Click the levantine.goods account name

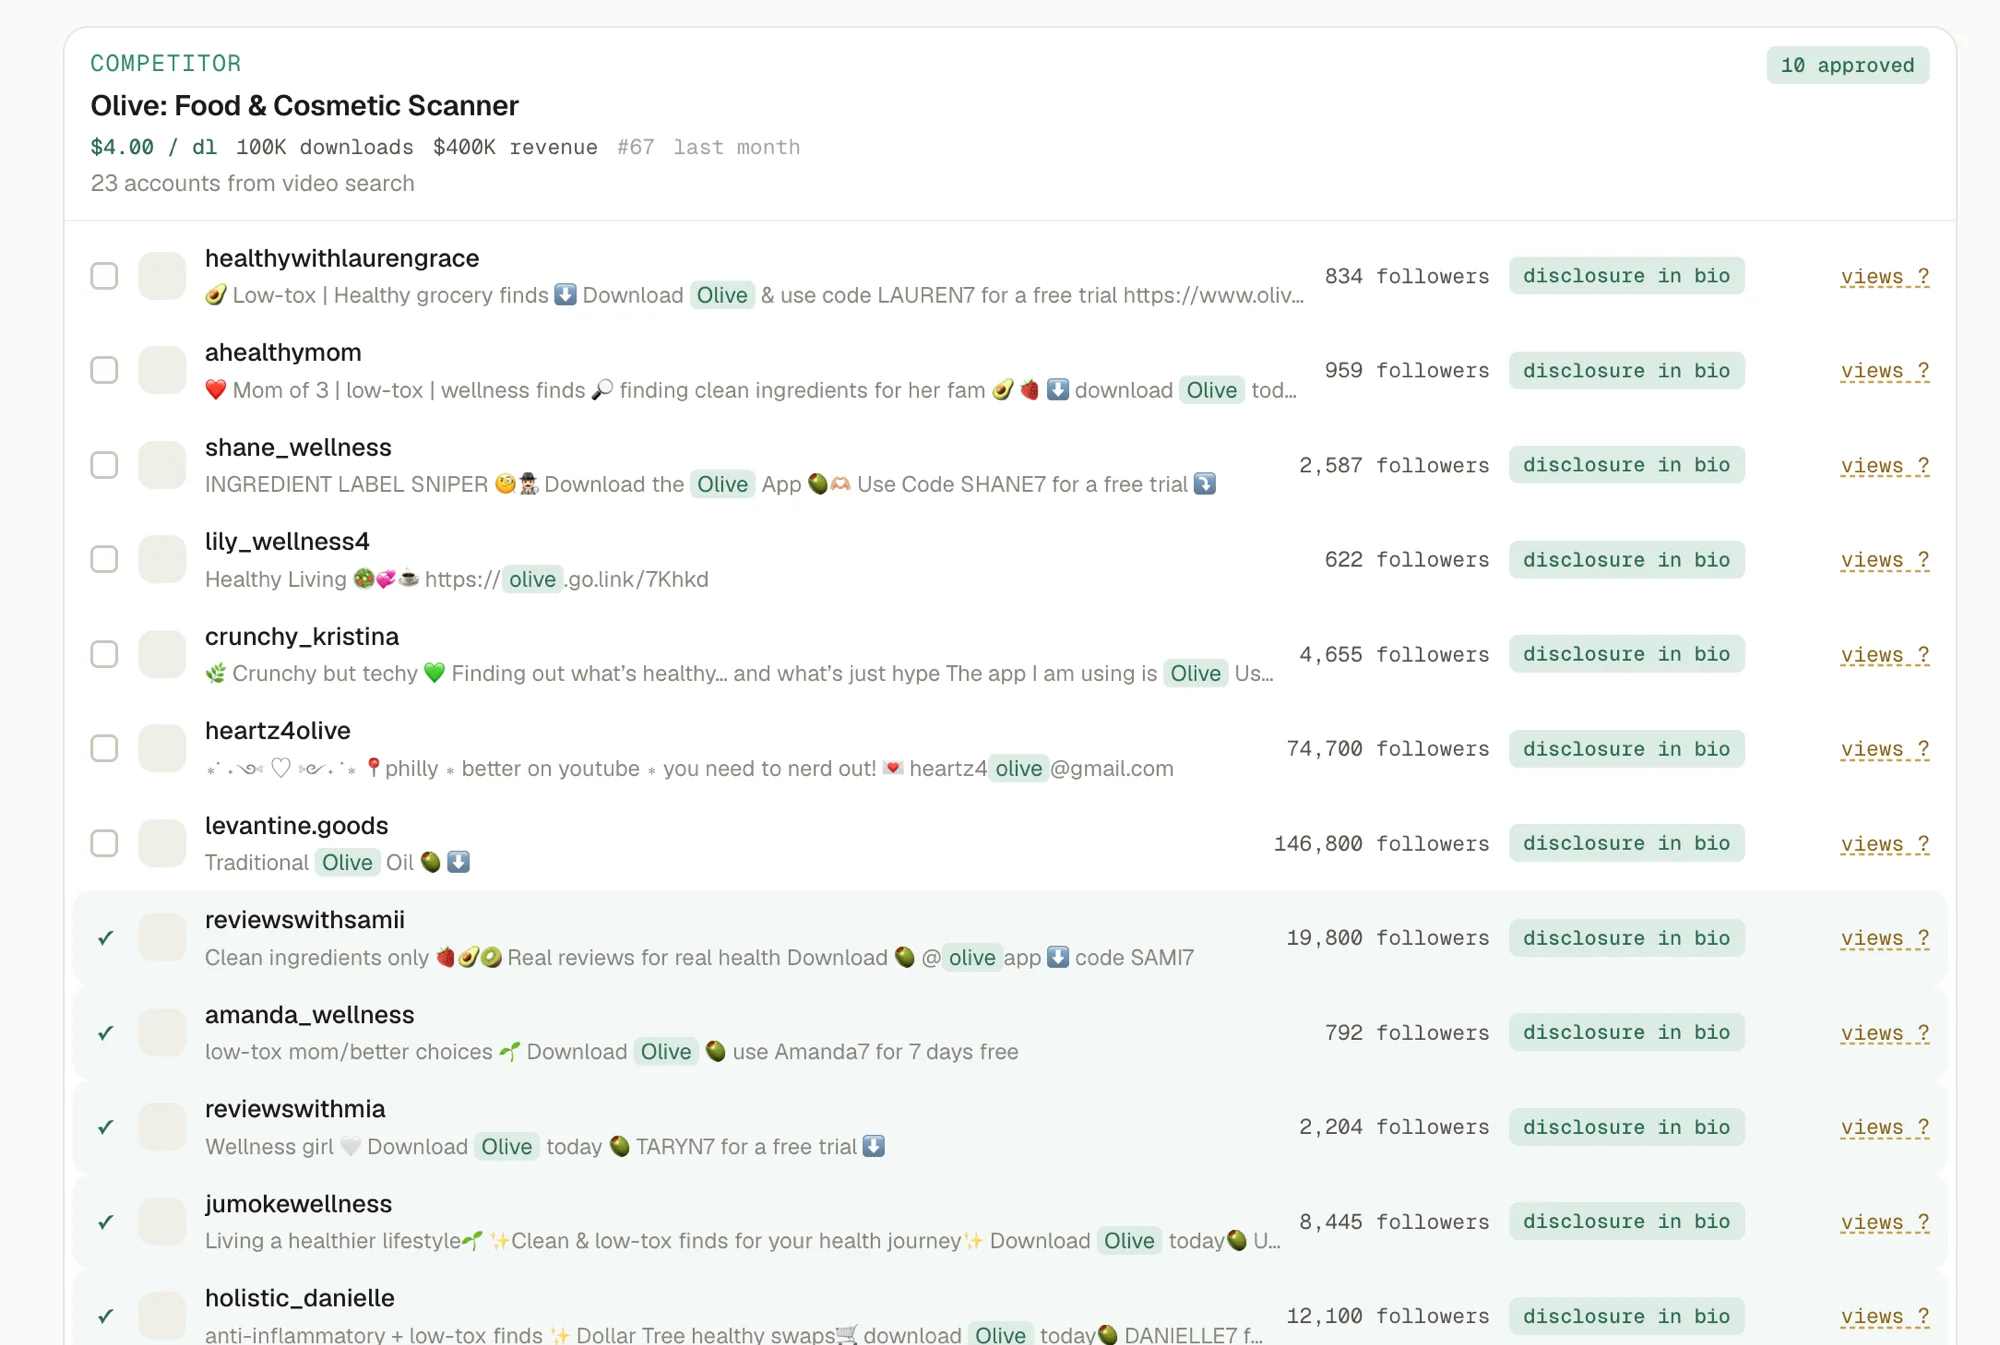296,825
